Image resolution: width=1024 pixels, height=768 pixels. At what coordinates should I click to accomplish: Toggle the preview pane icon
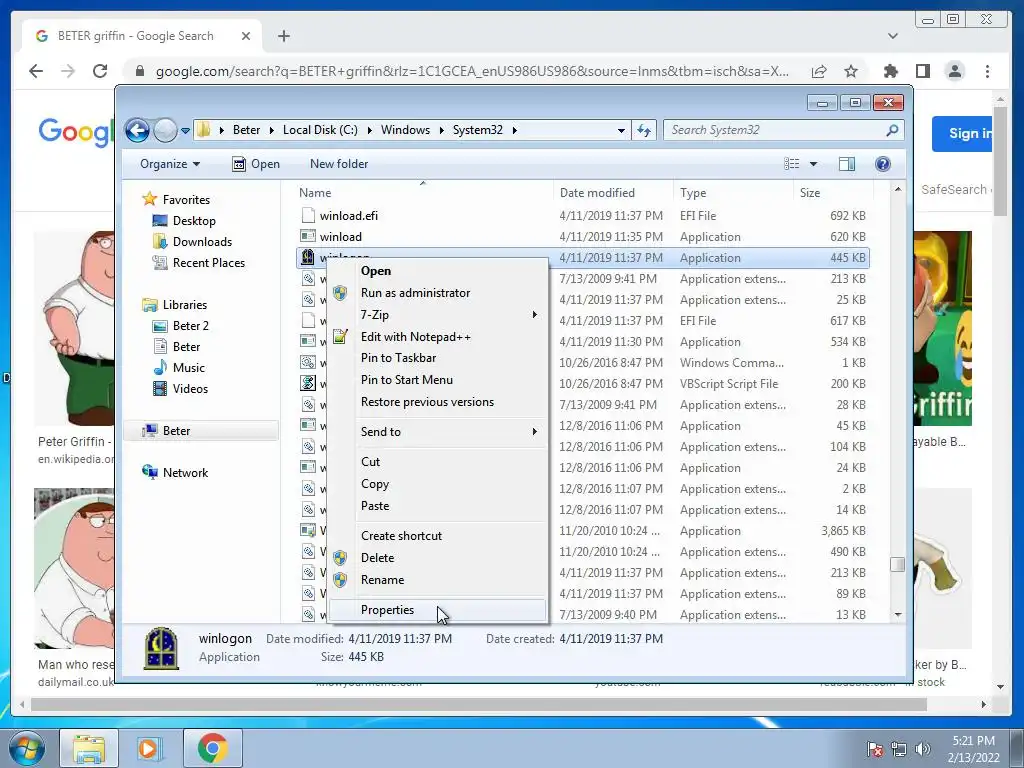point(847,164)
